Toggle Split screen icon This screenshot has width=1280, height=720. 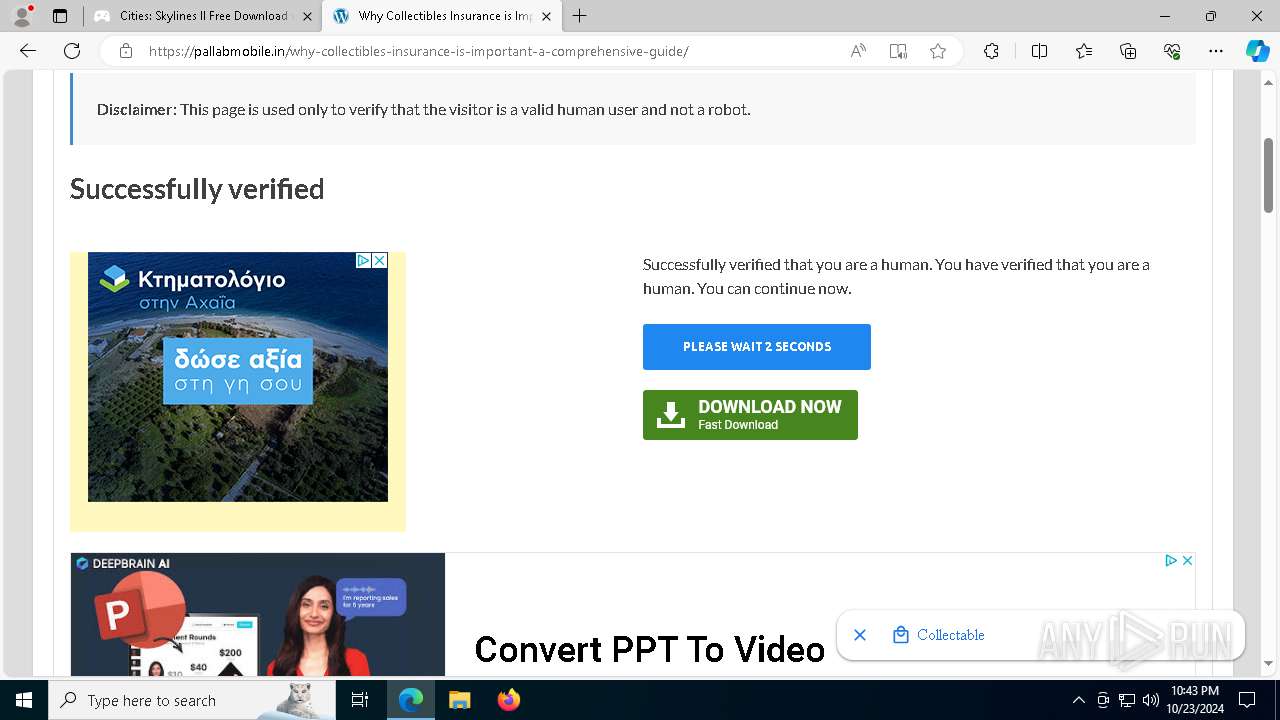(x=1039, y=51)
